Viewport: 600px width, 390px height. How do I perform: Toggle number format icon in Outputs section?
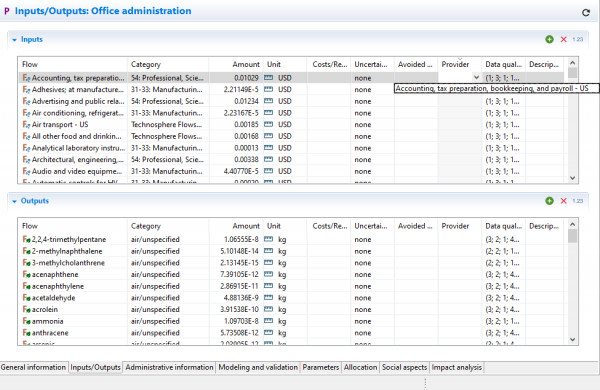pos(577,201)
